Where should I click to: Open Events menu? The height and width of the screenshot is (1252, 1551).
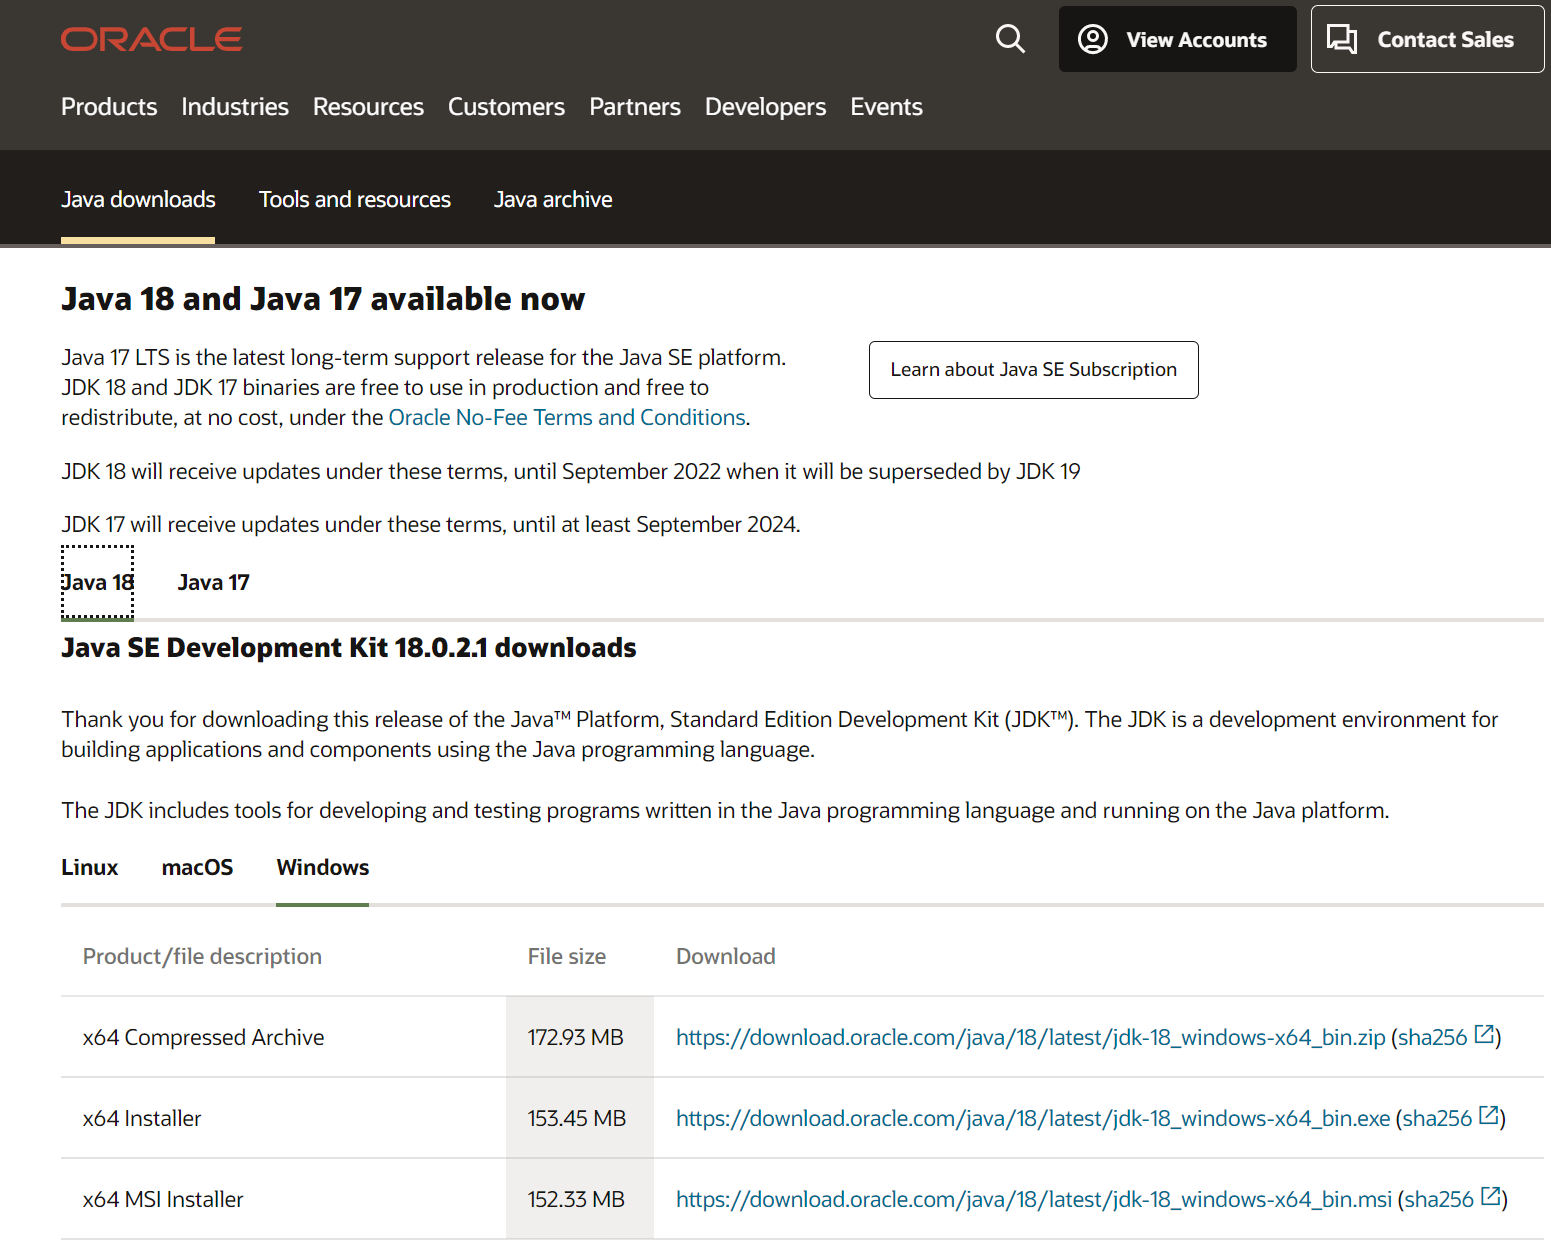886,107
